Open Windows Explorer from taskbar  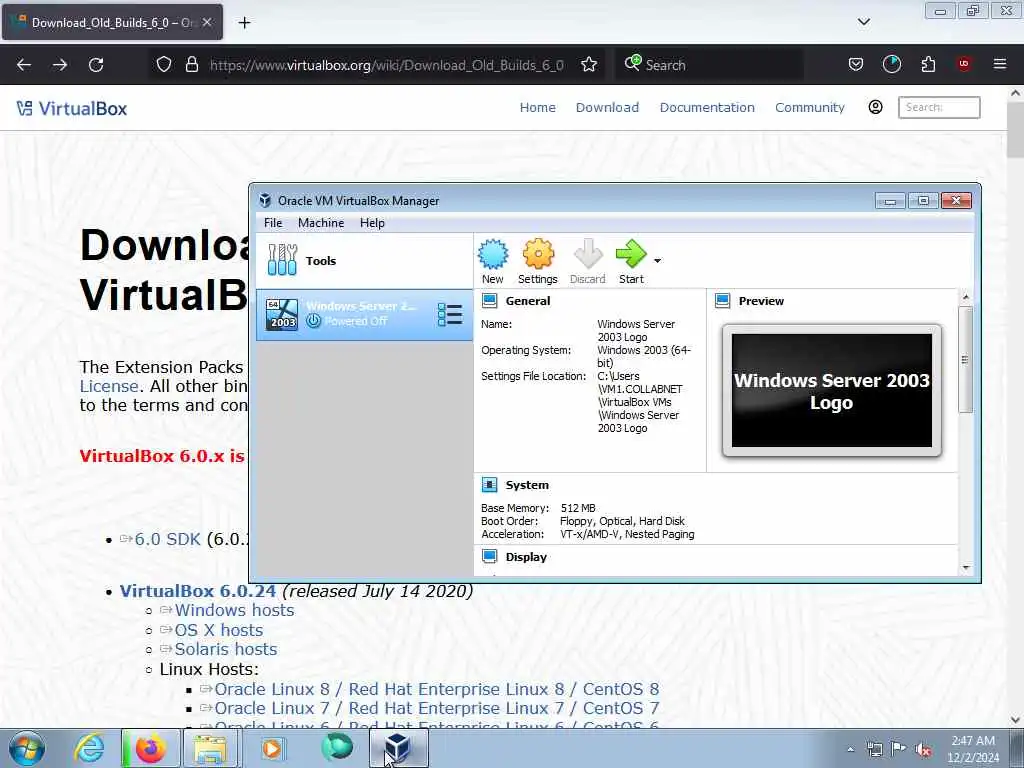(x=210, y=748)
